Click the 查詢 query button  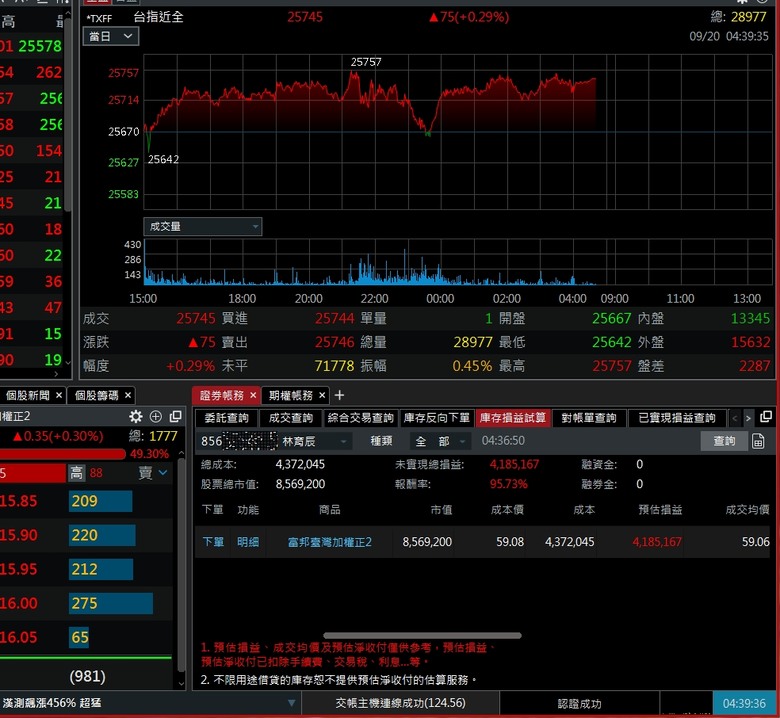[724, 441]
